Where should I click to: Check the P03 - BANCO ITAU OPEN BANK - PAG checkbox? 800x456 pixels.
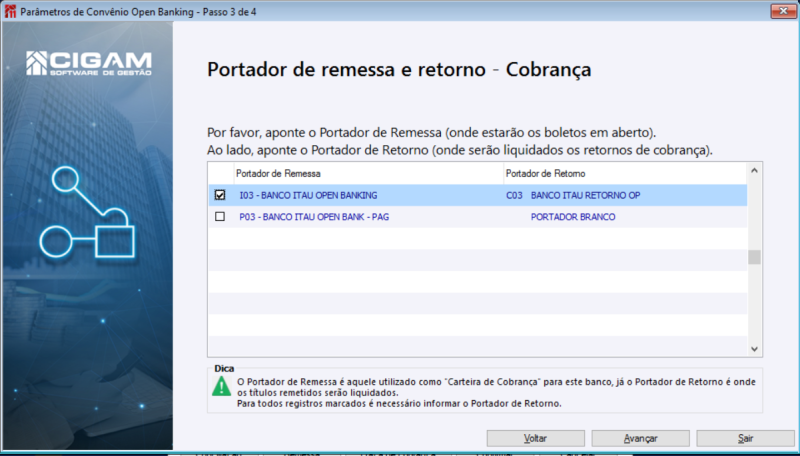point(220,217)
